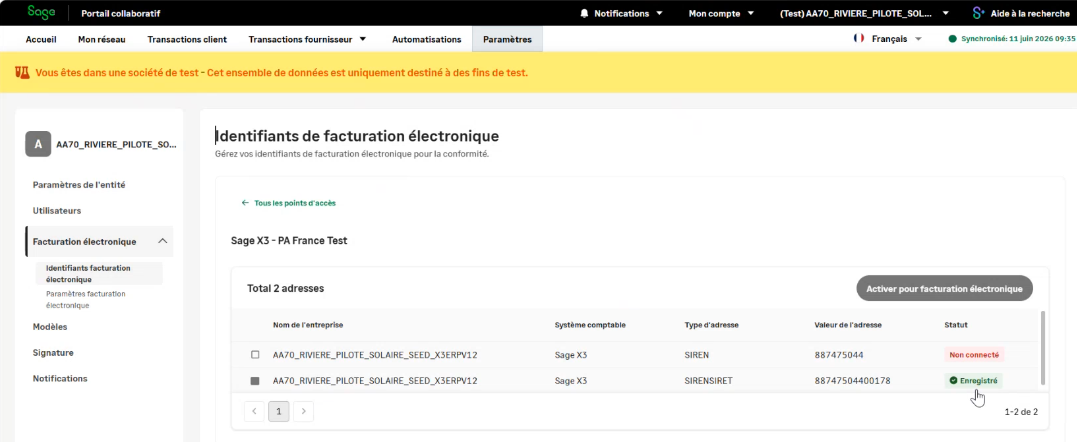This screenshot has width=1077, height=442.
Task: Click the Système comptable column header
Action: tap(590, 325)
